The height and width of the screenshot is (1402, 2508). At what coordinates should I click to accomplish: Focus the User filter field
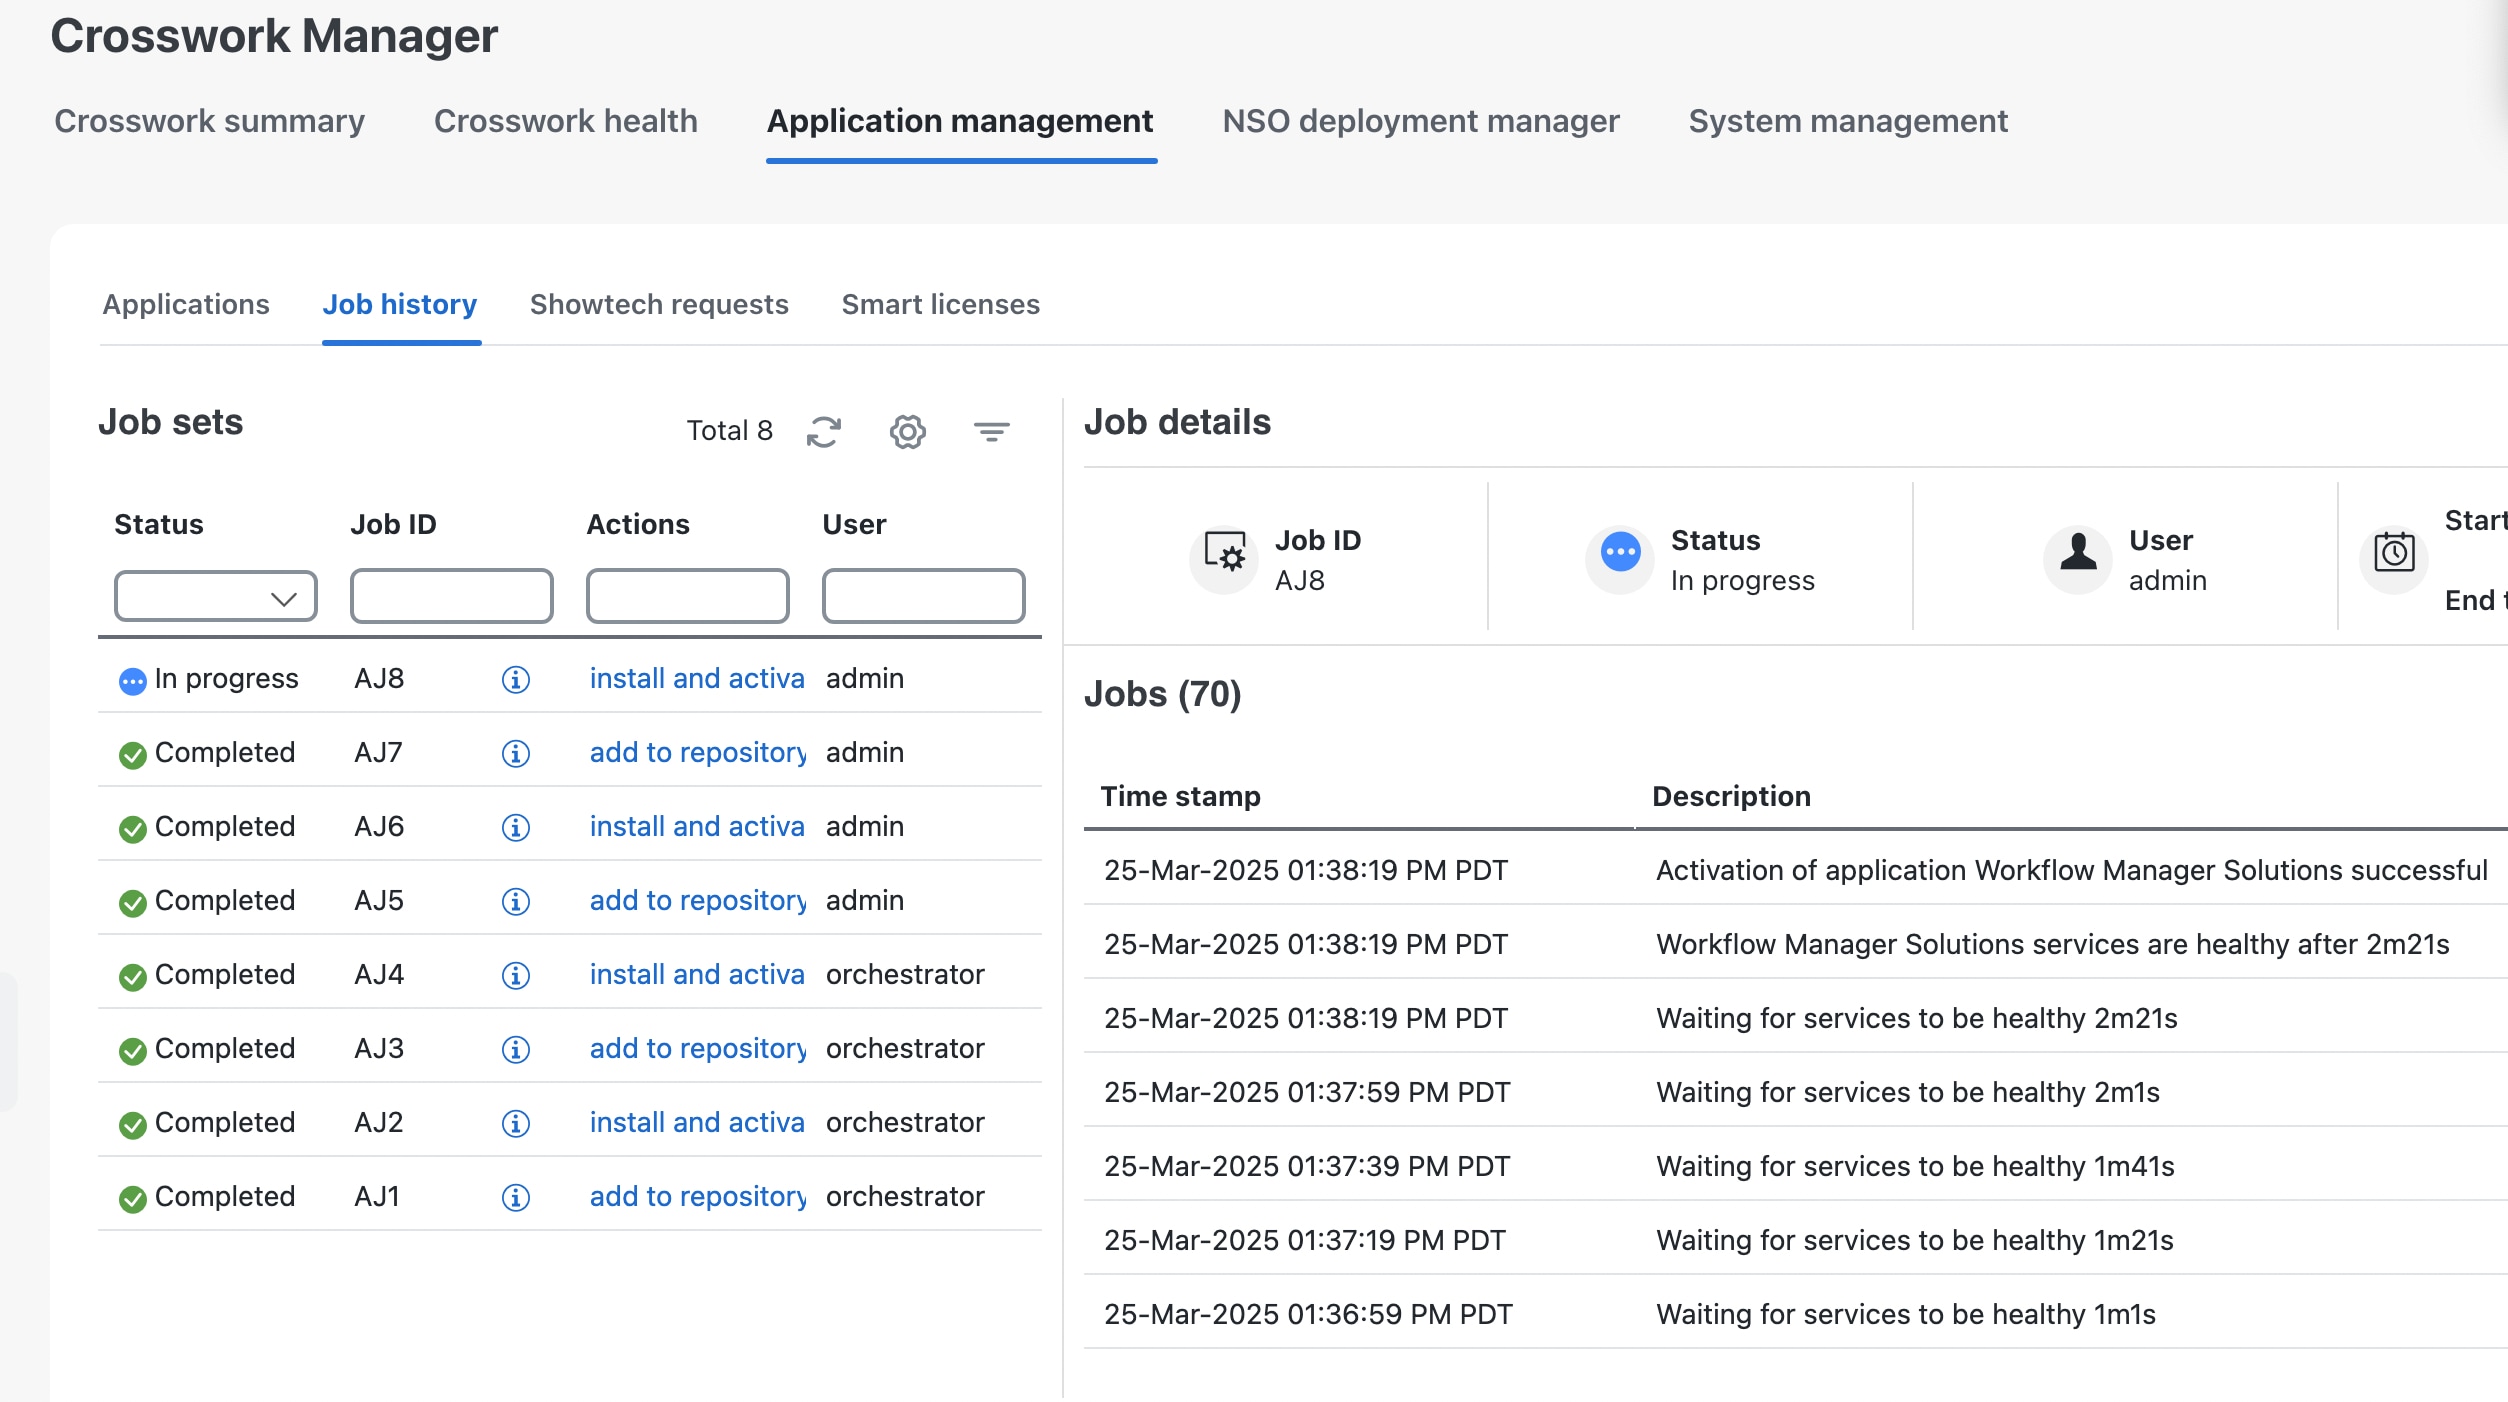point(924,597)
